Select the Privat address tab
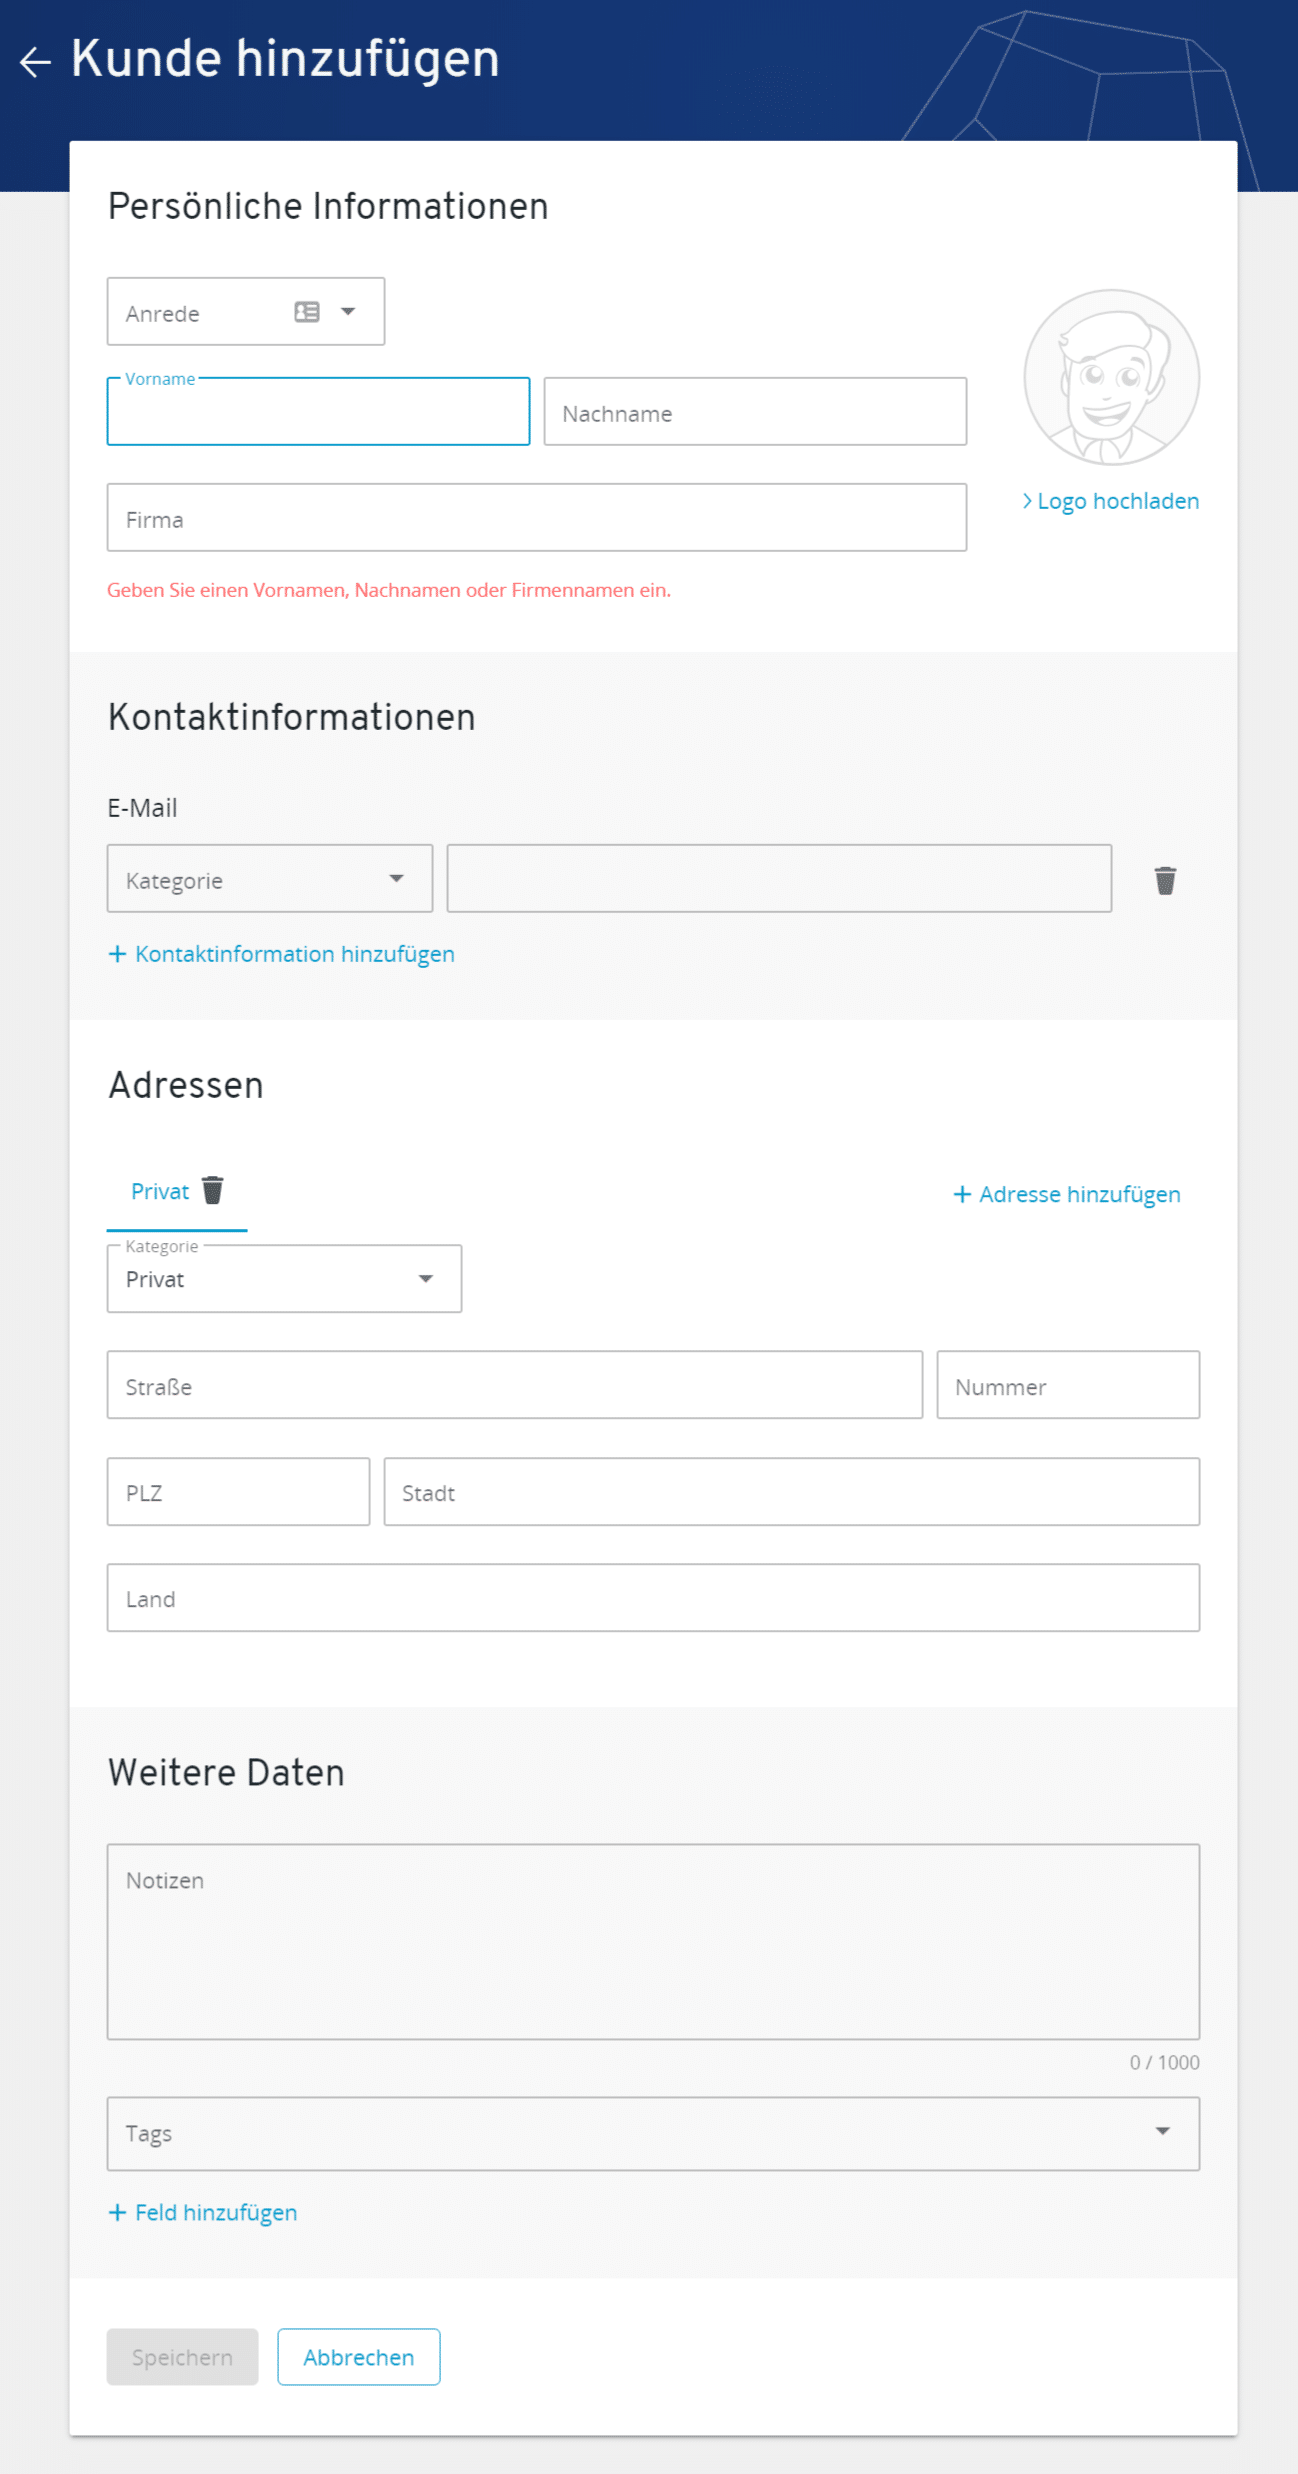 tap(160, 1191)
